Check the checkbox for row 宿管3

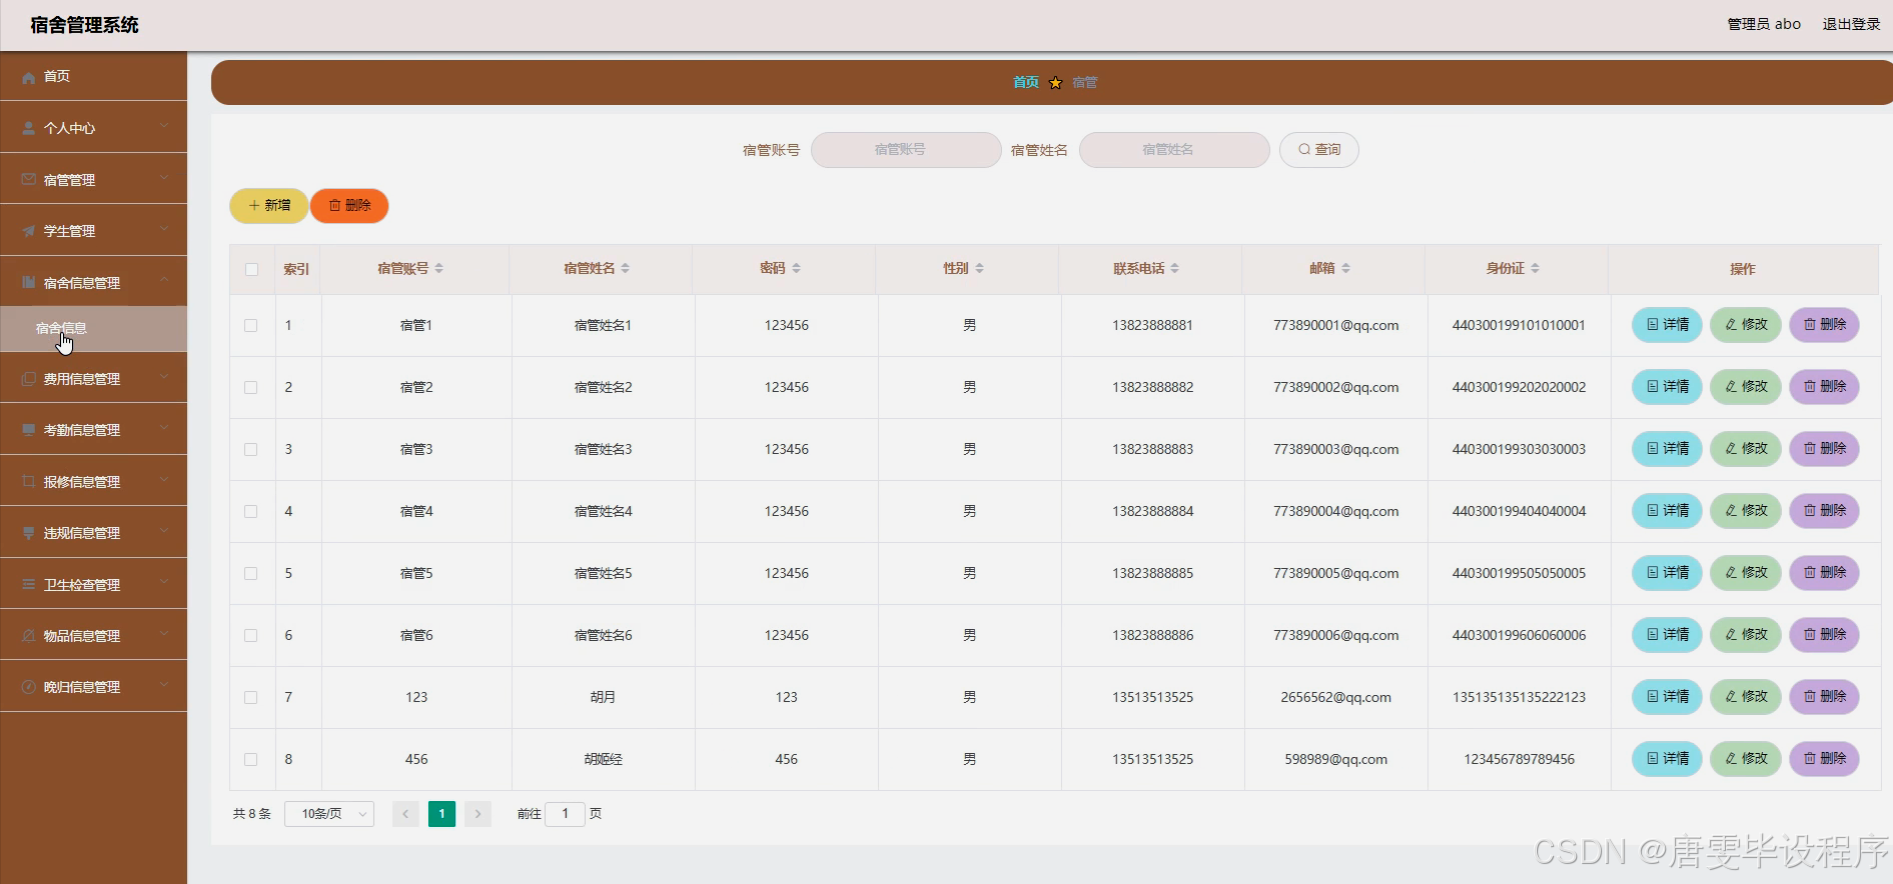pyautogui.click(x=251, y=449)
